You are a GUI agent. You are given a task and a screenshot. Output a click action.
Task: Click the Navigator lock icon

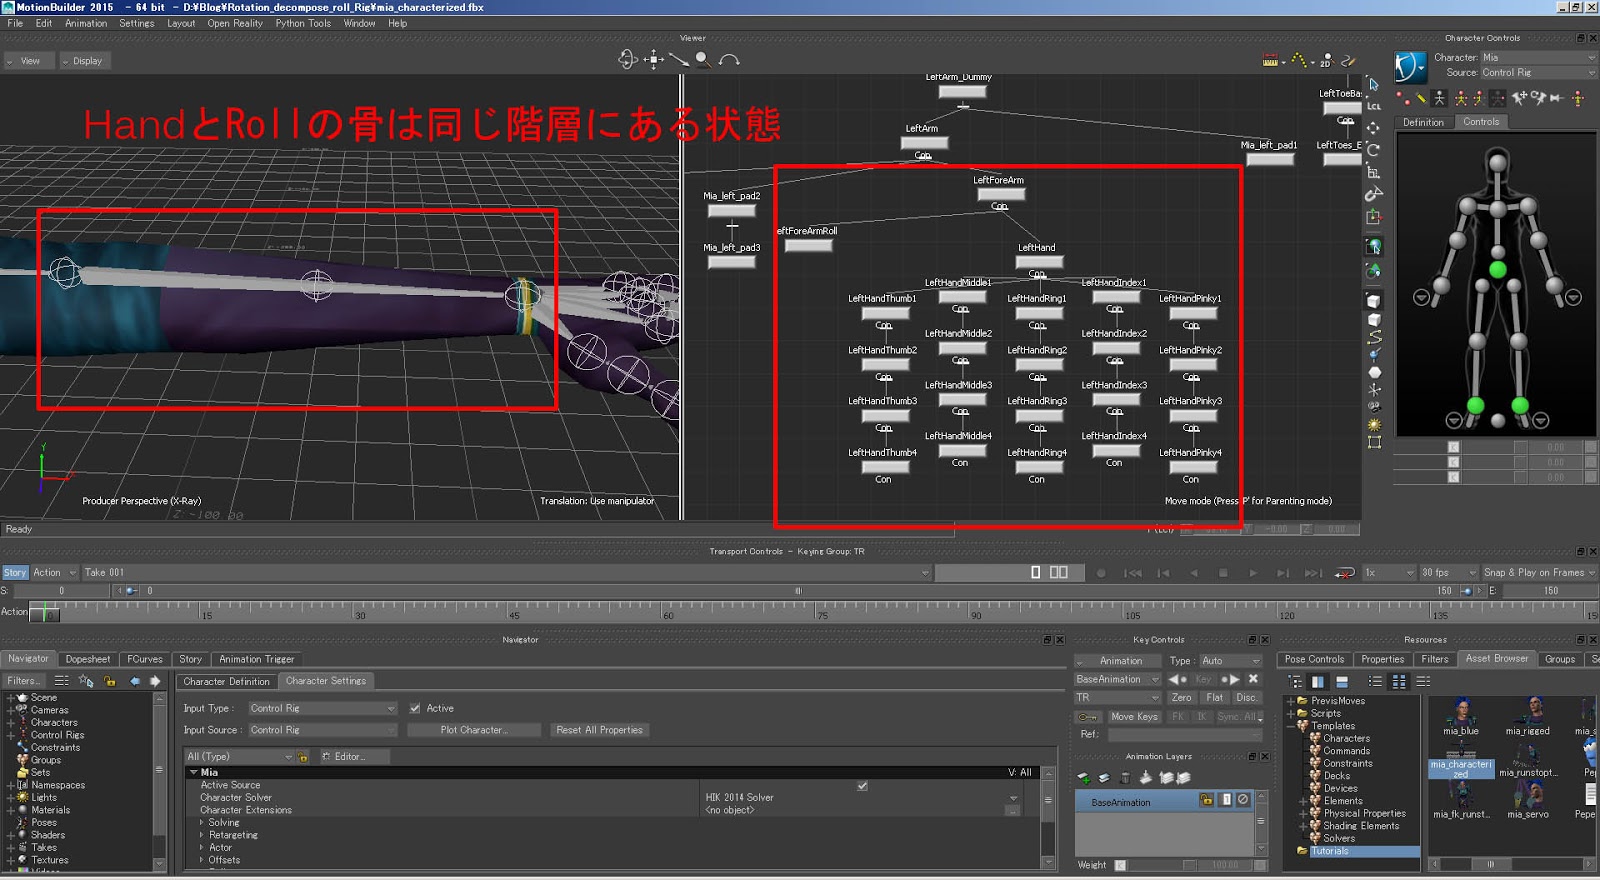110,681
